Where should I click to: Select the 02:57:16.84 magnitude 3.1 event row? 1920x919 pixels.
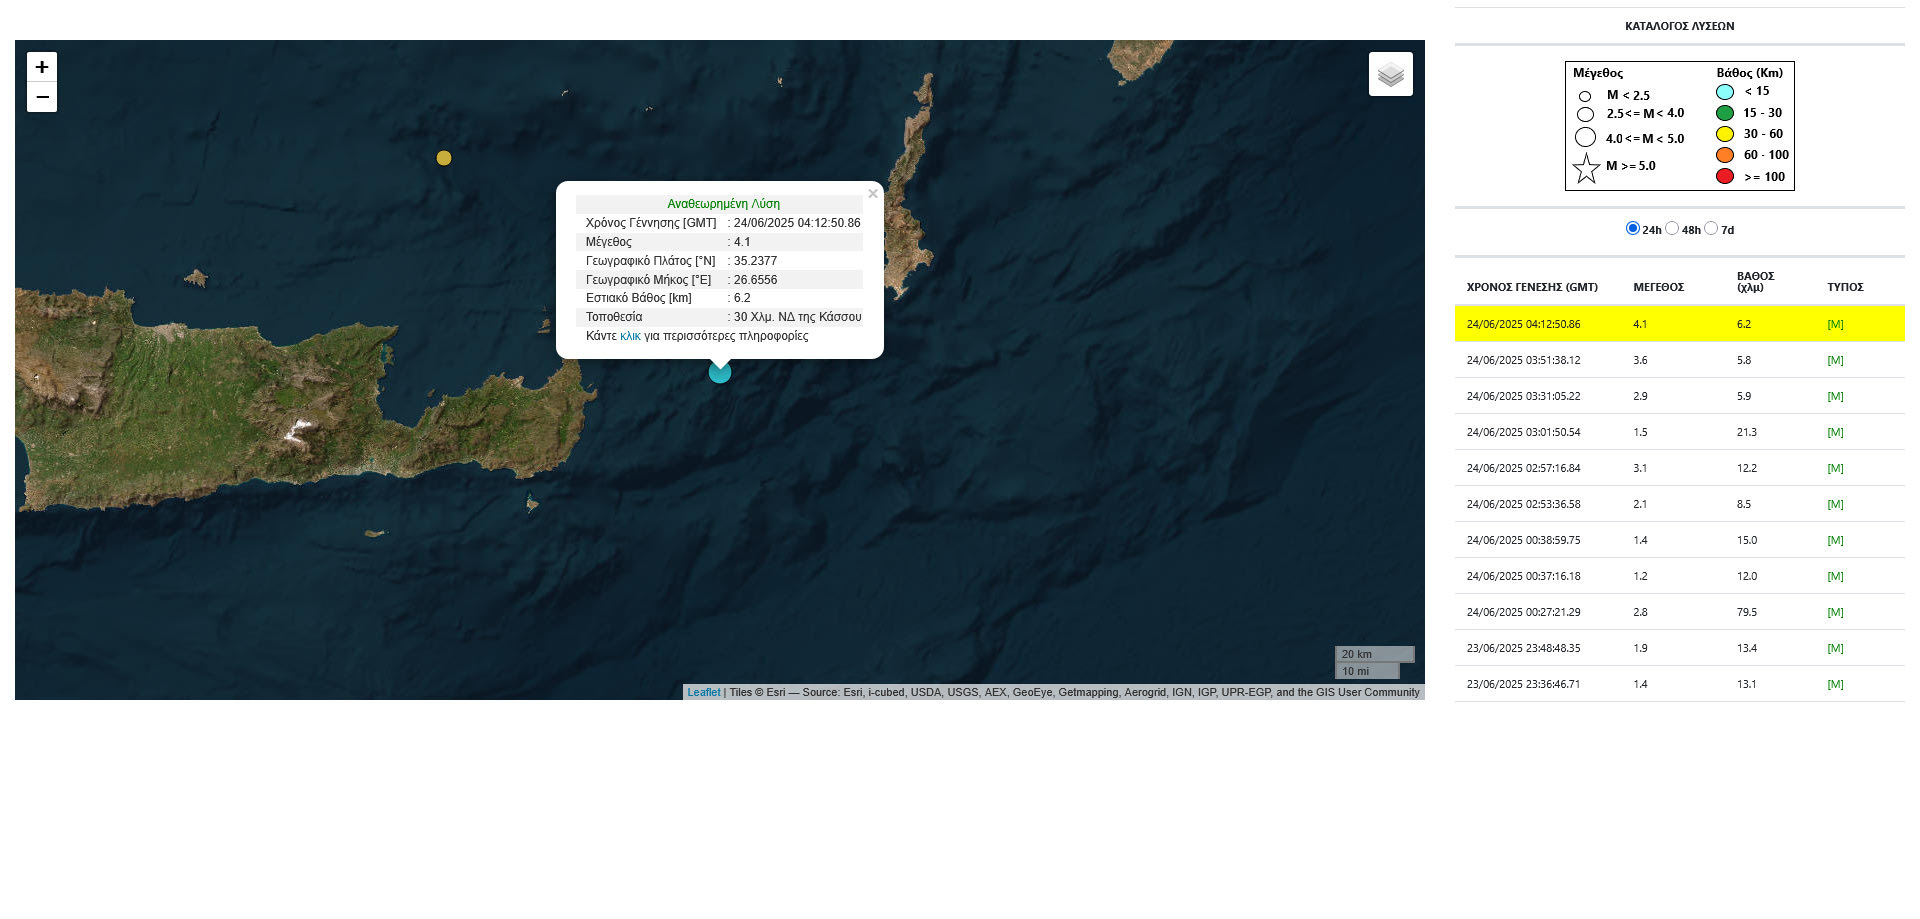click(1523, 468)
